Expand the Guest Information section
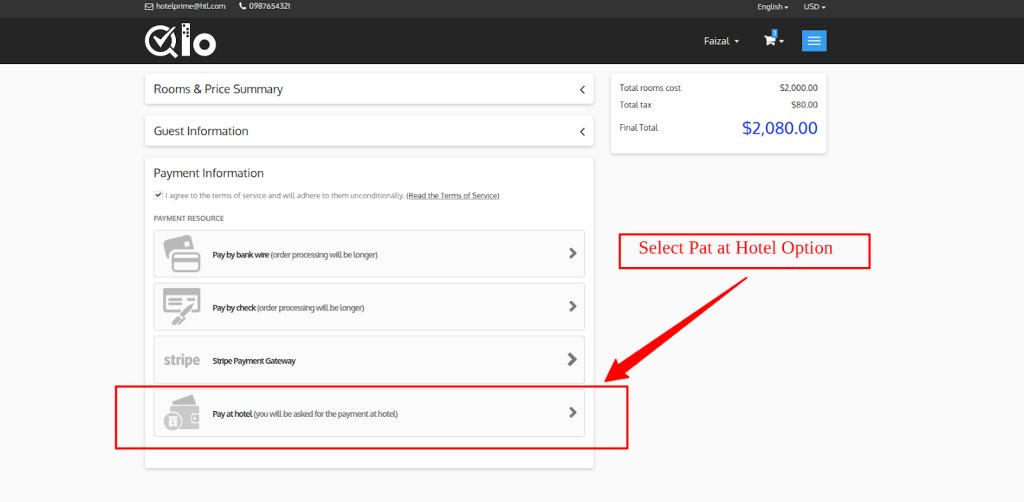This screenshot has width=1024, height=502. (x=369, y=131)
